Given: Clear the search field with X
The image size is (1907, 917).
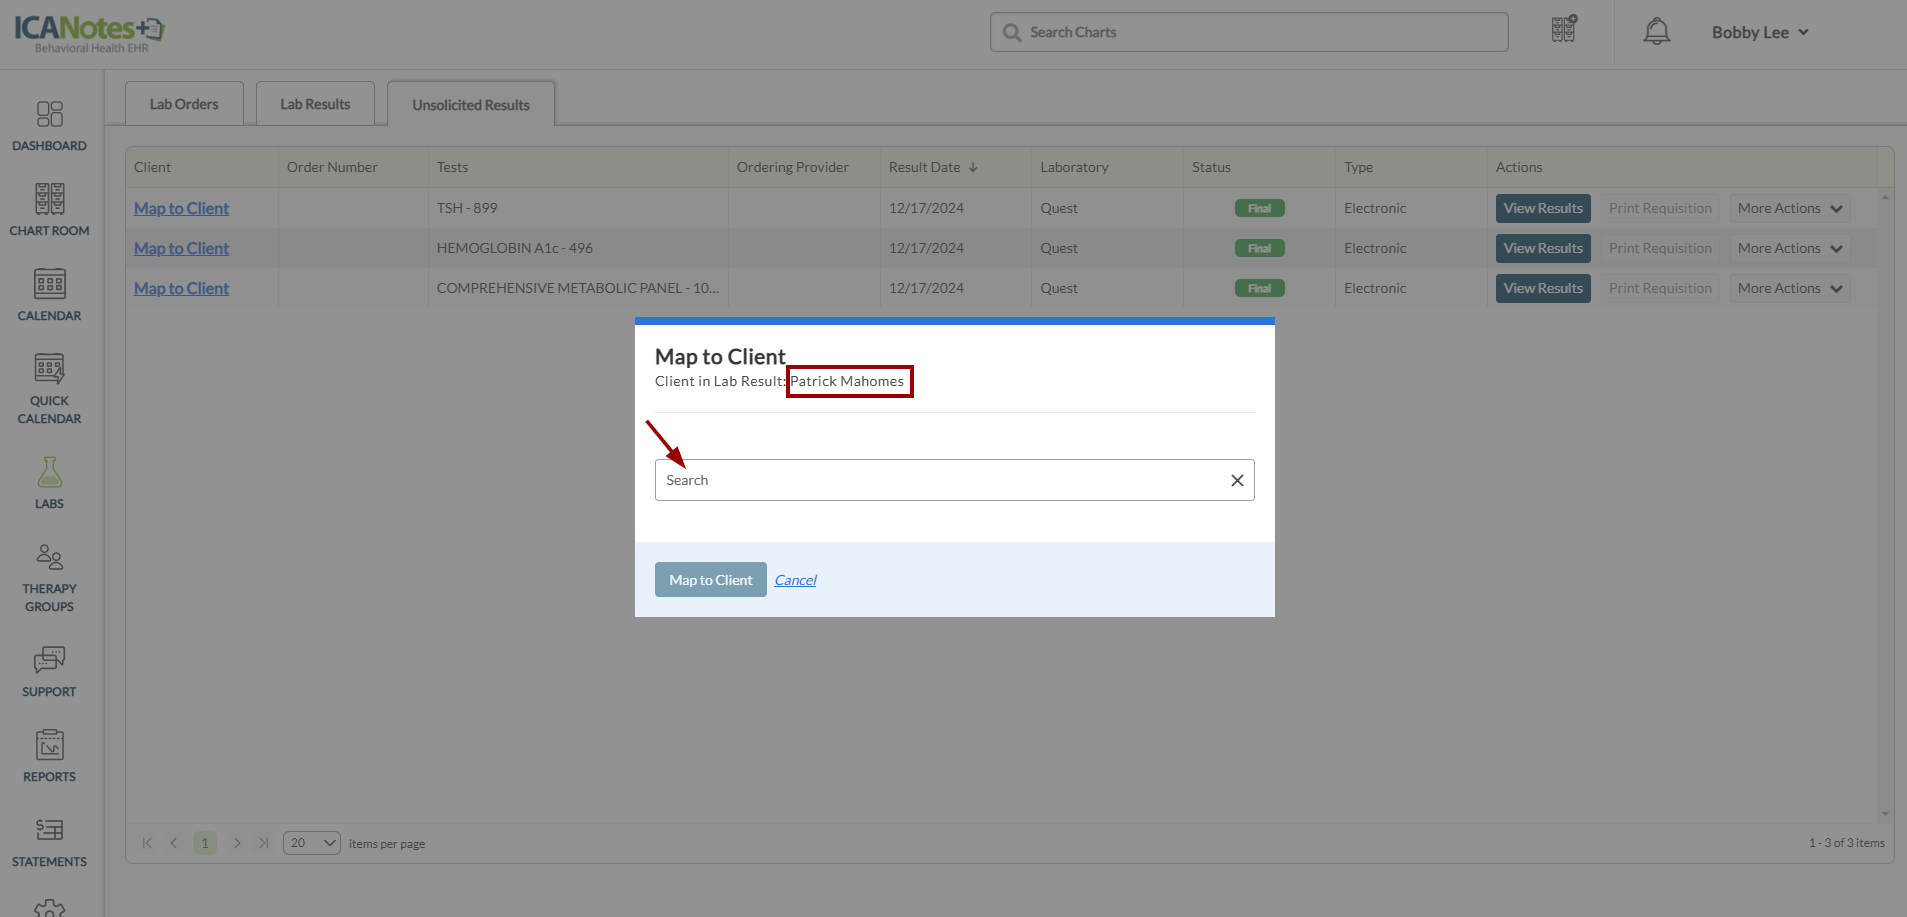Looking at the screenshot, I should tap(1237, 480).
